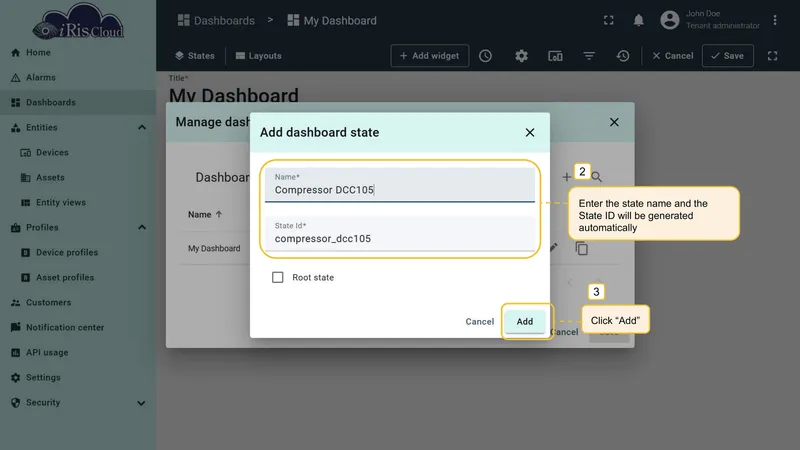
Task: Open the entity aliases icon
Action: click(x=555, y=56)
